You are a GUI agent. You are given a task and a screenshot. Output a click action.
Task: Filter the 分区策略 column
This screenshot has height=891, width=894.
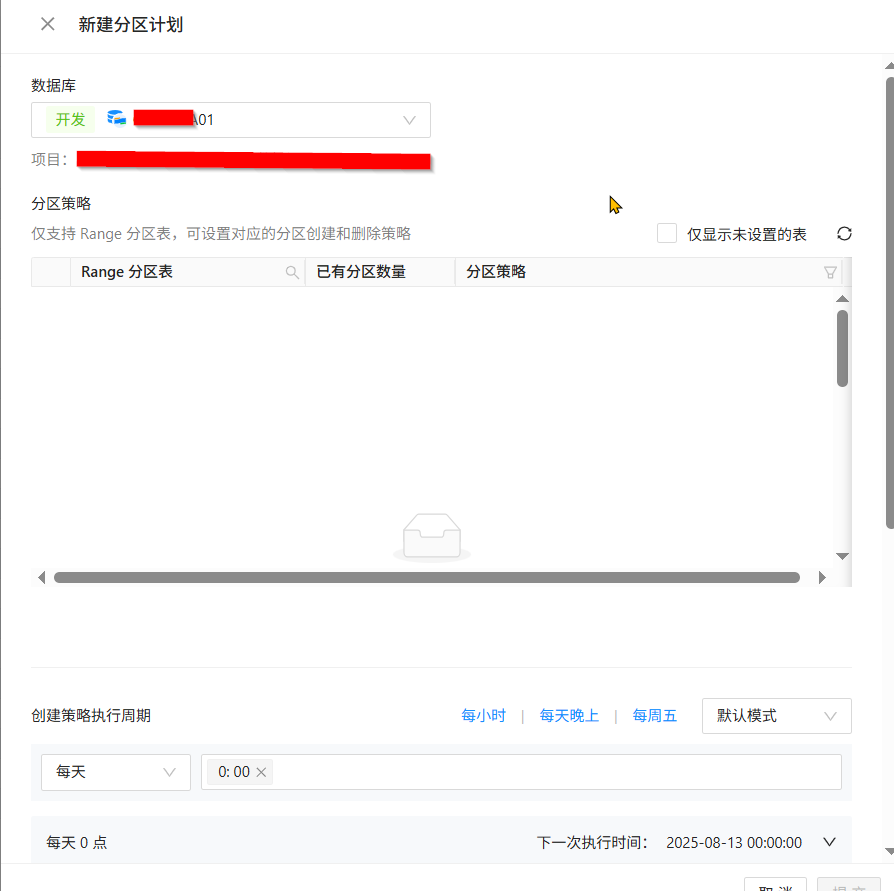click(x=830, y=272)
